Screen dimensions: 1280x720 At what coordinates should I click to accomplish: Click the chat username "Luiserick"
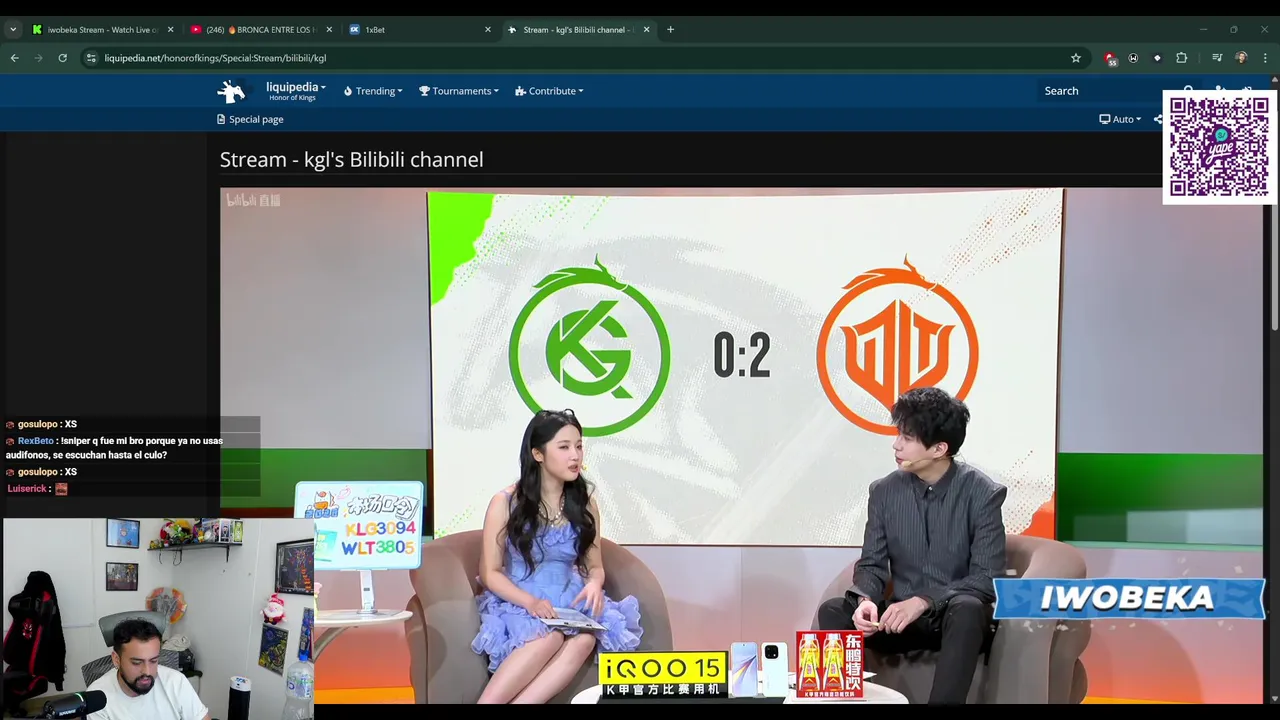27,489
